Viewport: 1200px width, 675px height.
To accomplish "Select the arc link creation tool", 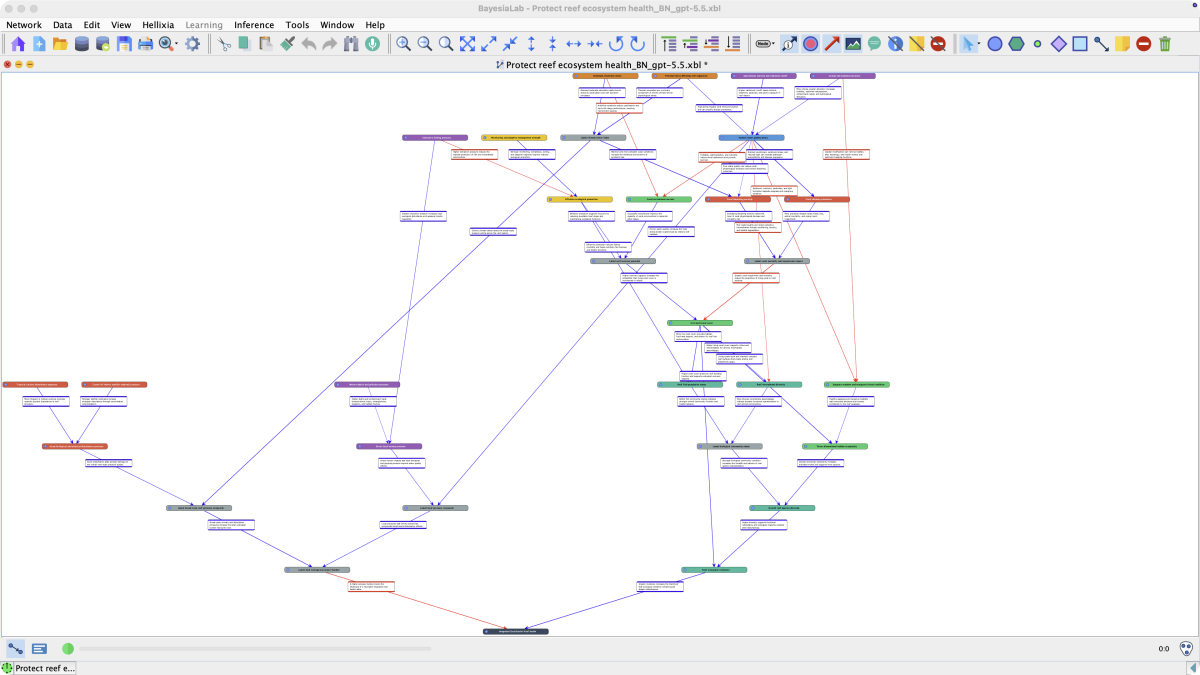I will click(x=1101, y=44).
